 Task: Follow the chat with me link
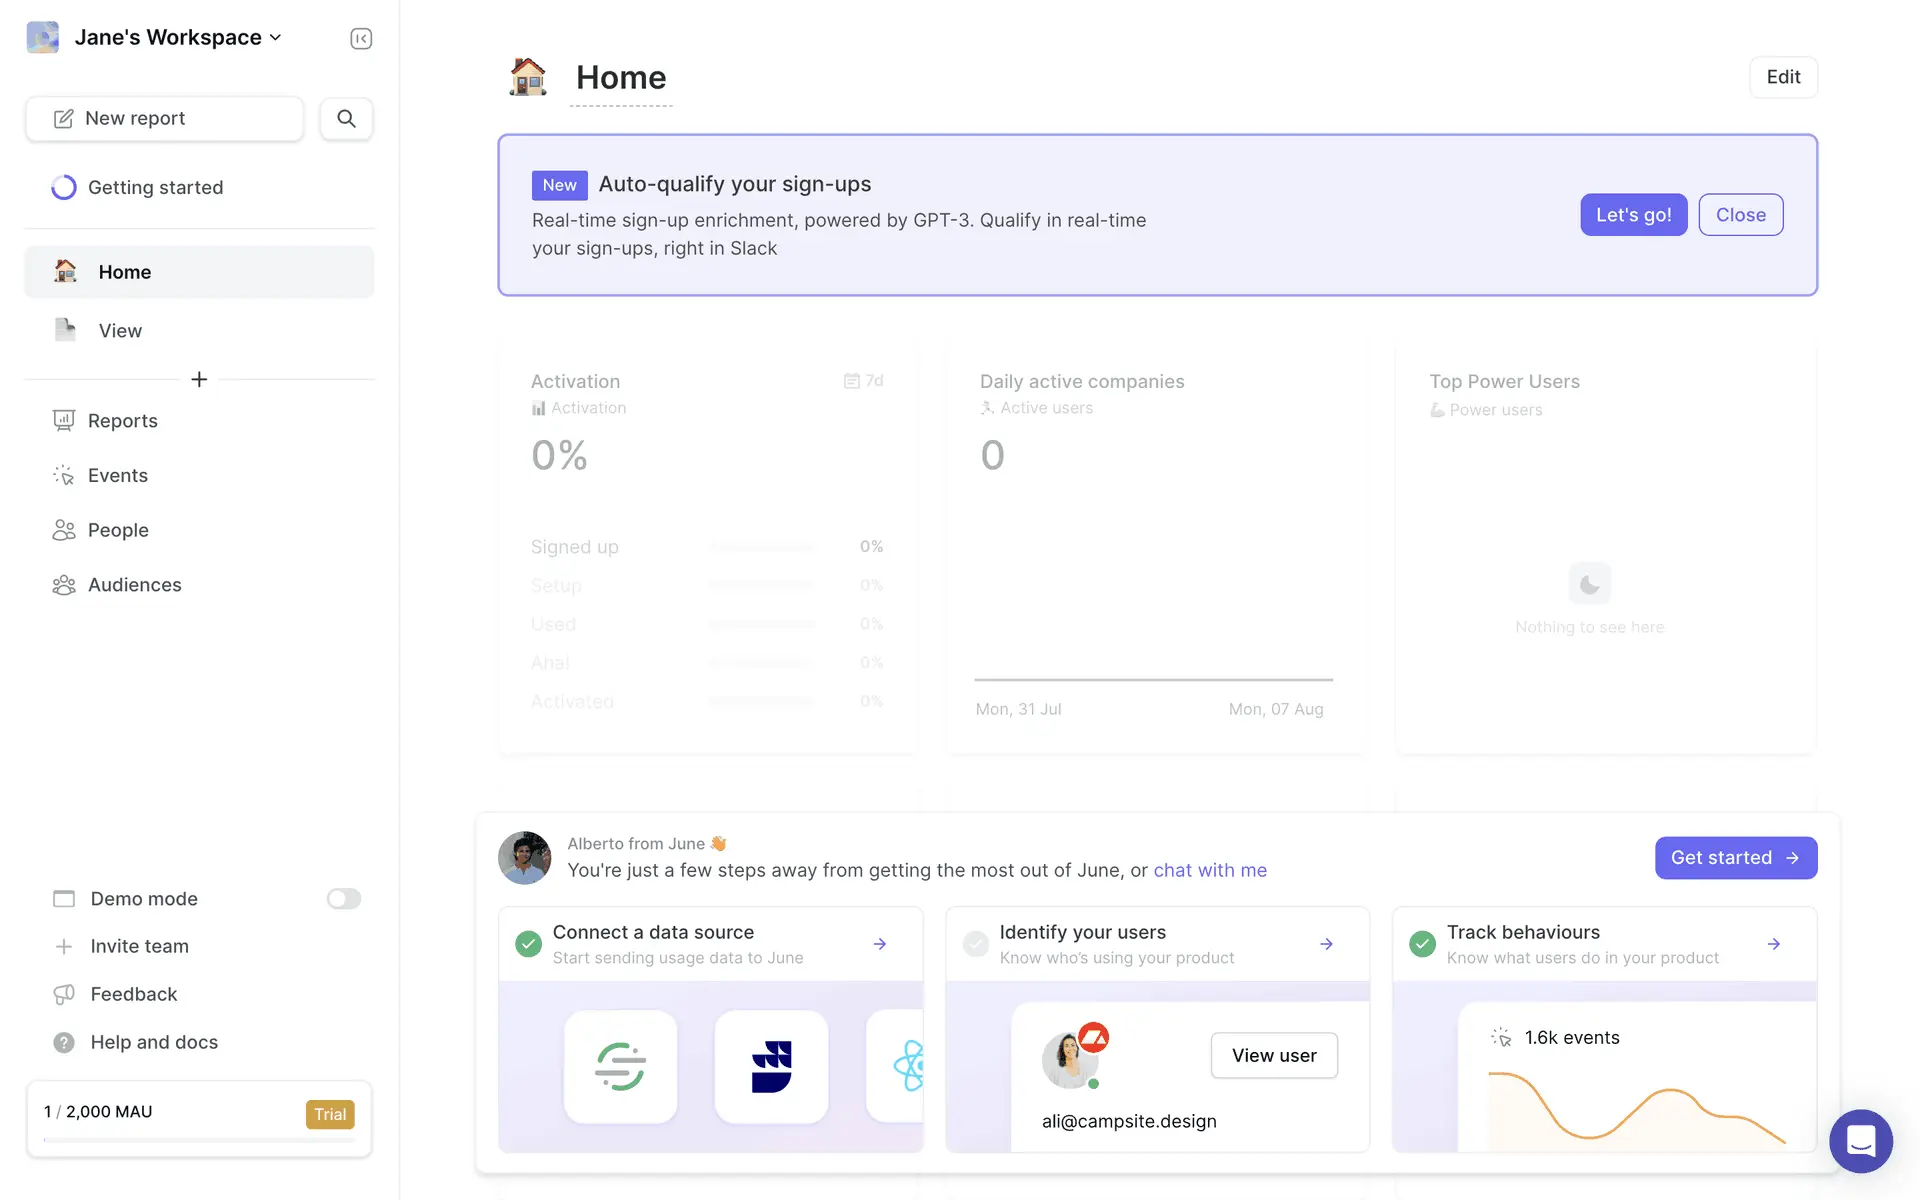point(1210,870)
